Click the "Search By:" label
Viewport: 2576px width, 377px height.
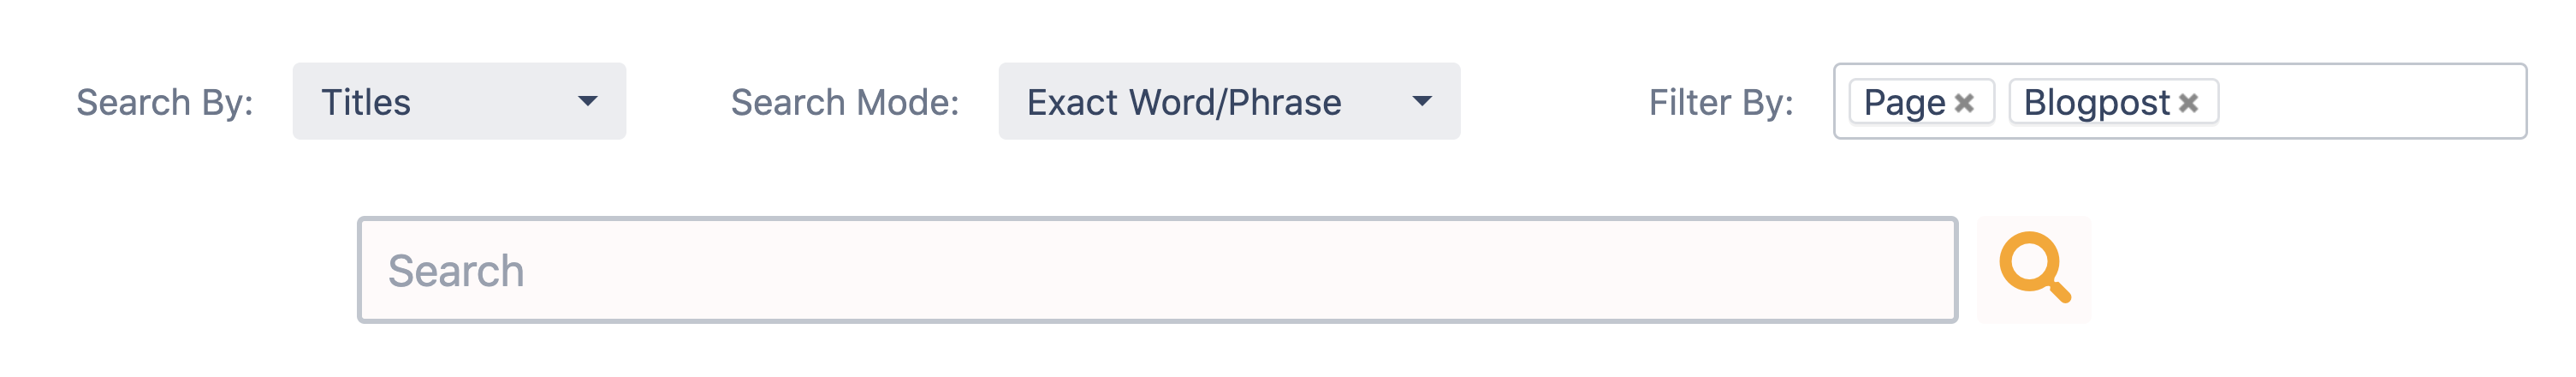[165, 103]
